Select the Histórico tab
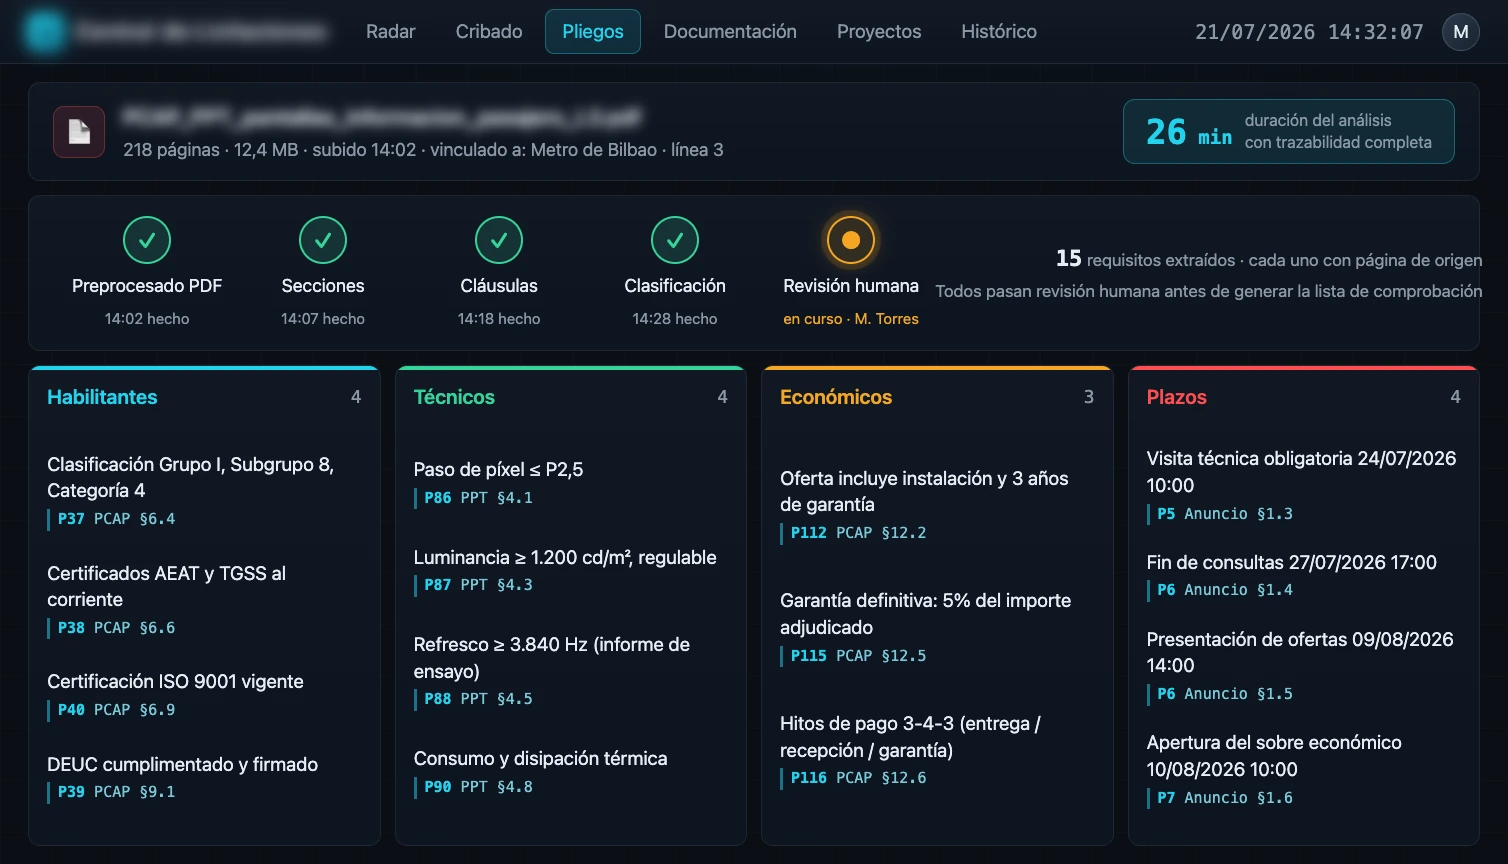 coord(999,32)
